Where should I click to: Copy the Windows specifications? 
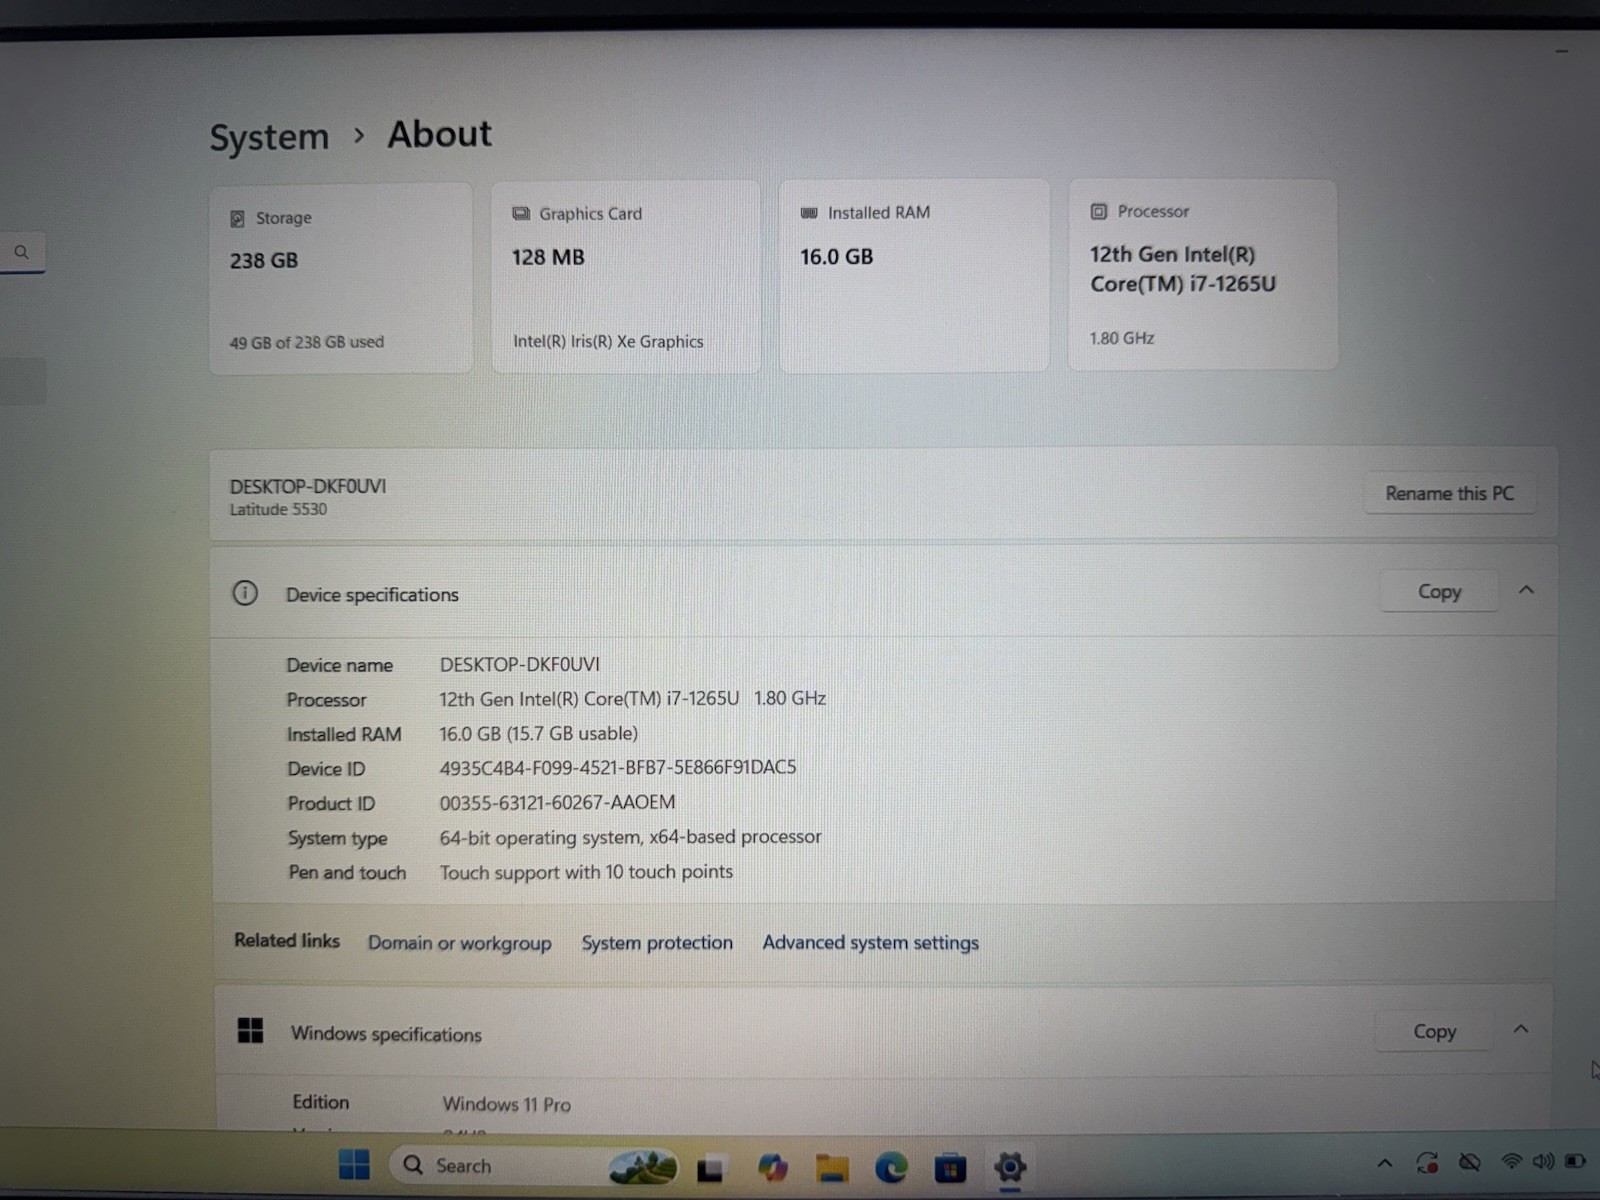point(1434,1031)
